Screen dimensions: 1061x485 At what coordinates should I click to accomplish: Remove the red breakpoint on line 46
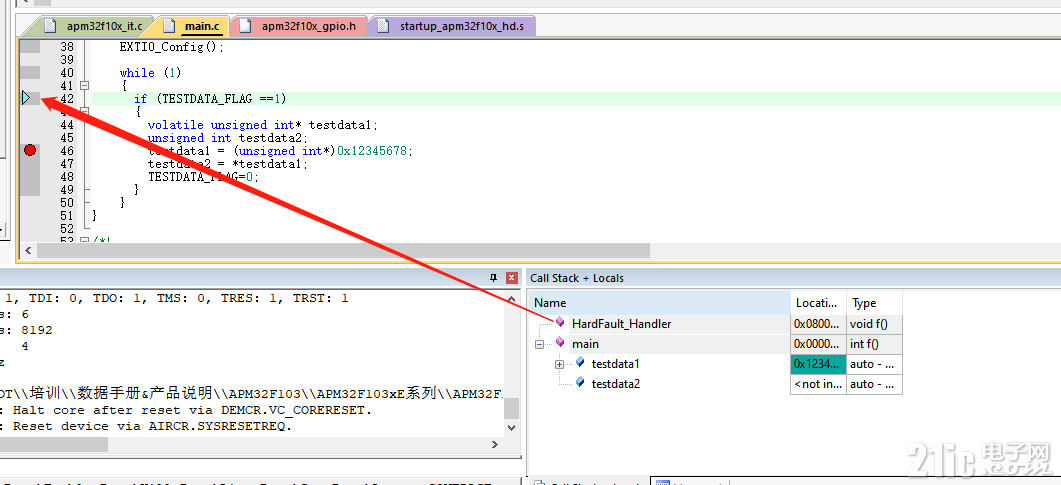point(30,150)
